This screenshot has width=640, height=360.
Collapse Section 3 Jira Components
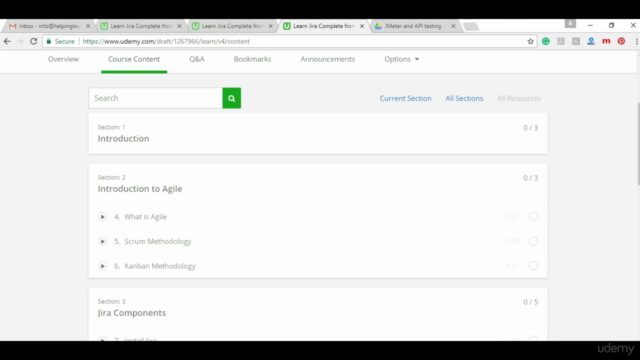click(x=318, y=308)
